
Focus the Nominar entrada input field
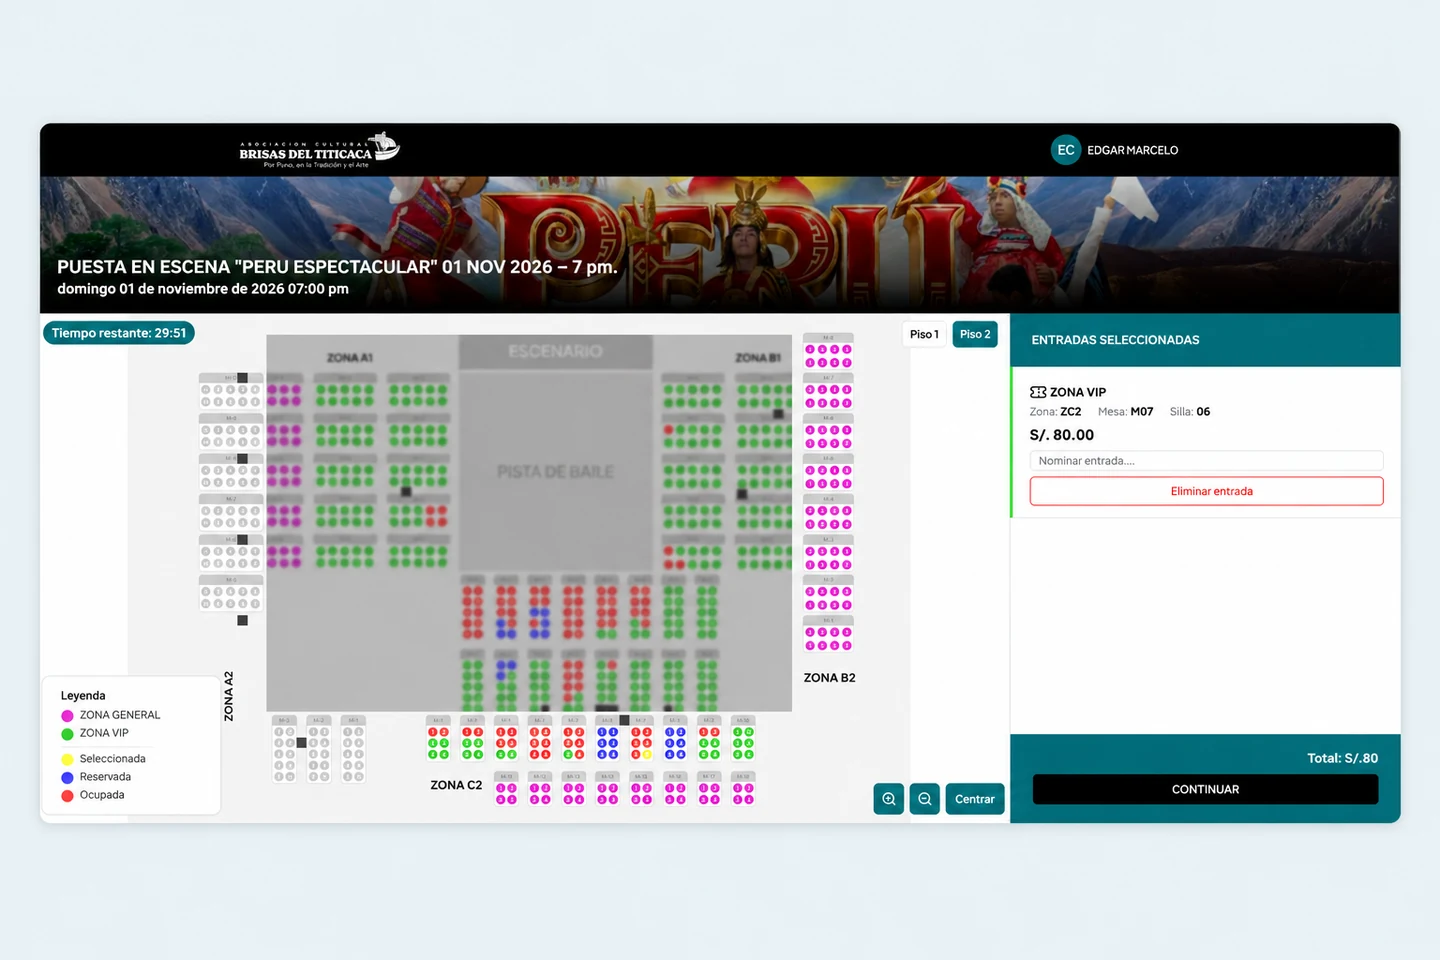tap(1207, 461)
